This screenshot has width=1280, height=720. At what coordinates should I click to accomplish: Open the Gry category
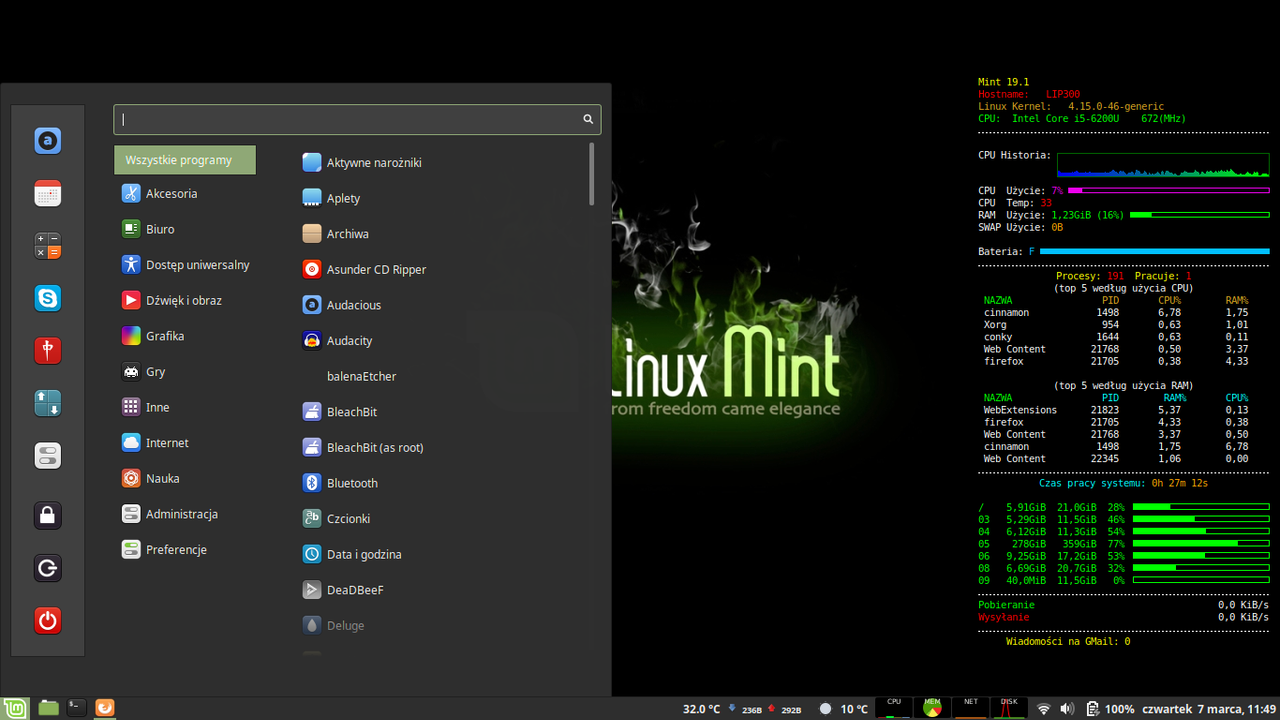tap(185, 372)
